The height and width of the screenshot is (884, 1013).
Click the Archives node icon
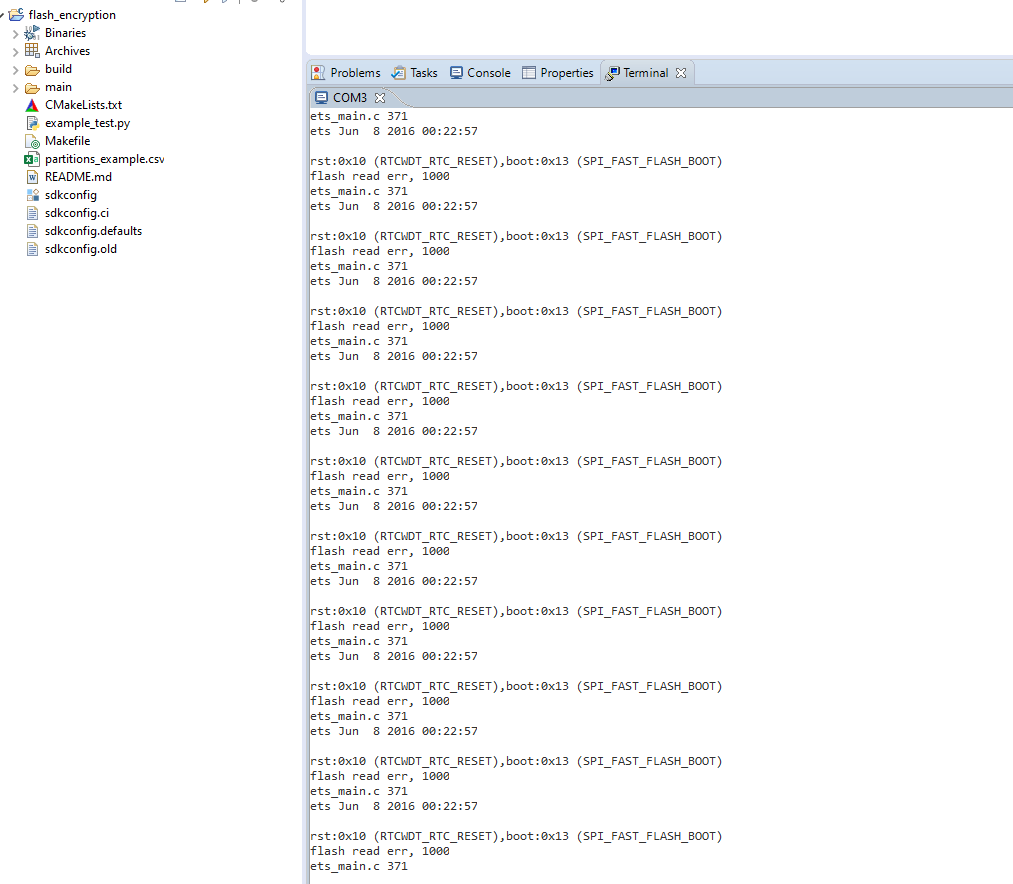pos(33,50)
